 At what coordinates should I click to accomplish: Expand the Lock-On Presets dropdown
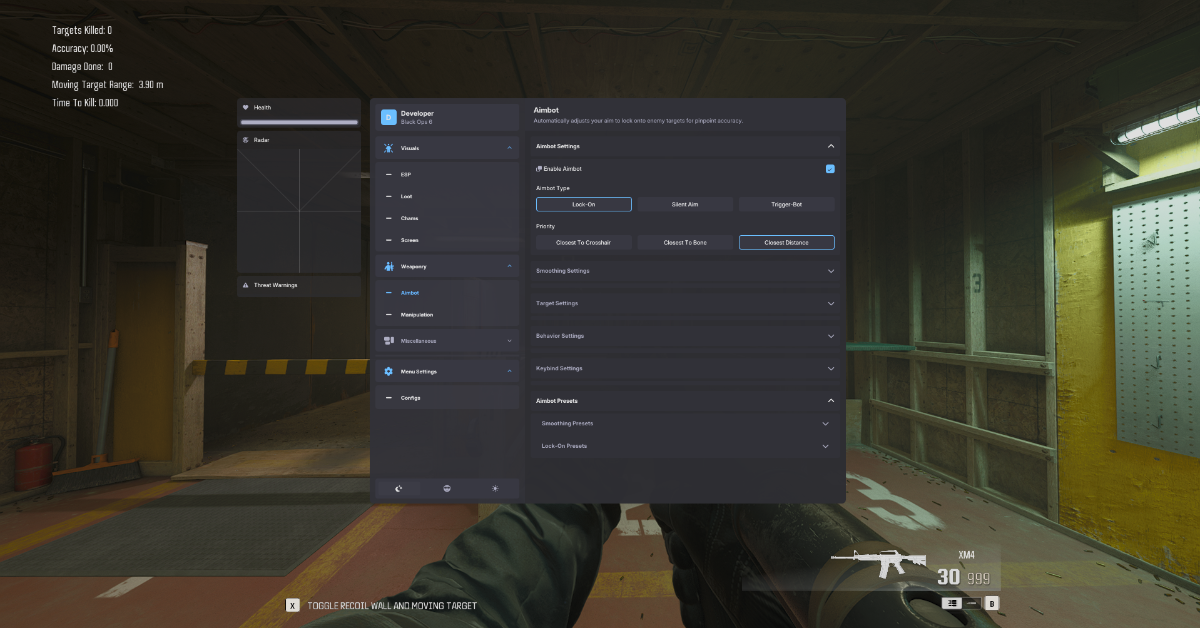coord(684,446)
